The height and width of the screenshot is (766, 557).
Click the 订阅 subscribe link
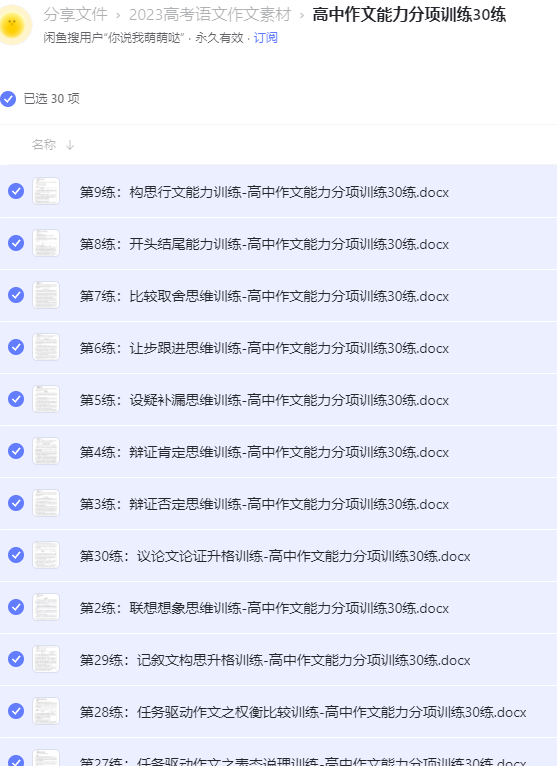[x=265, y=38]
